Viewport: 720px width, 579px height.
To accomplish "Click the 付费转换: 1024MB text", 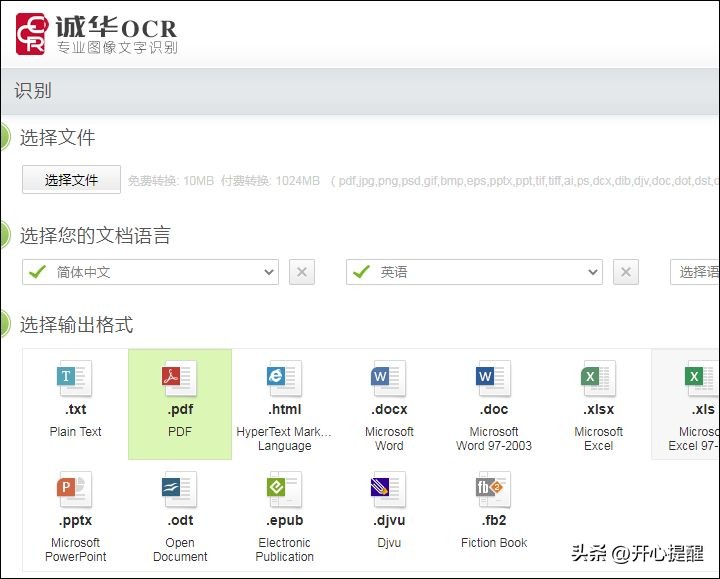I will pos(270,180).
